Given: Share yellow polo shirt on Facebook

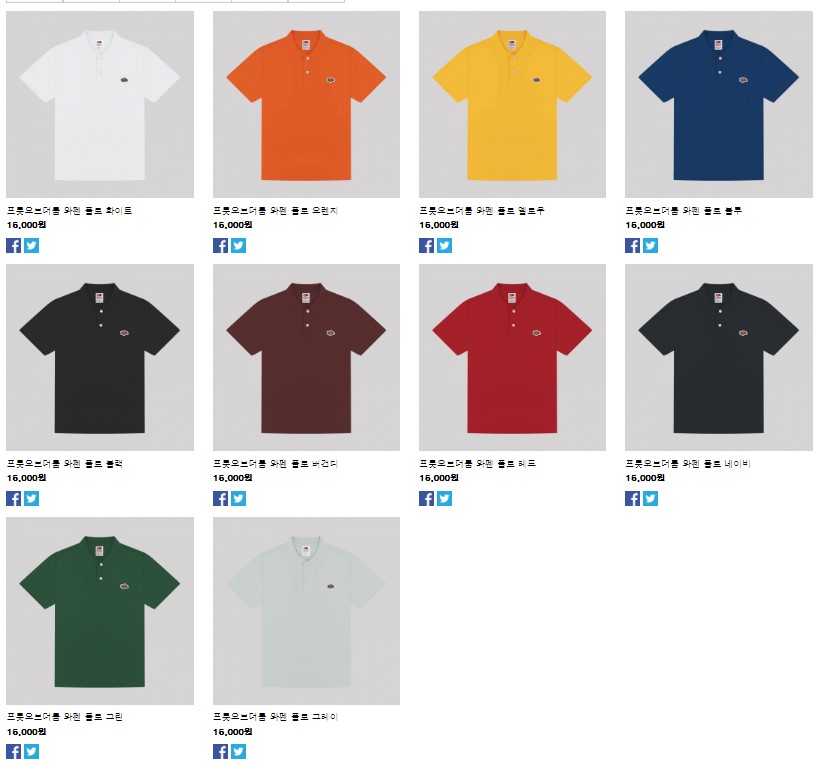Looking at the screenshot, I should tap(426, 245).
